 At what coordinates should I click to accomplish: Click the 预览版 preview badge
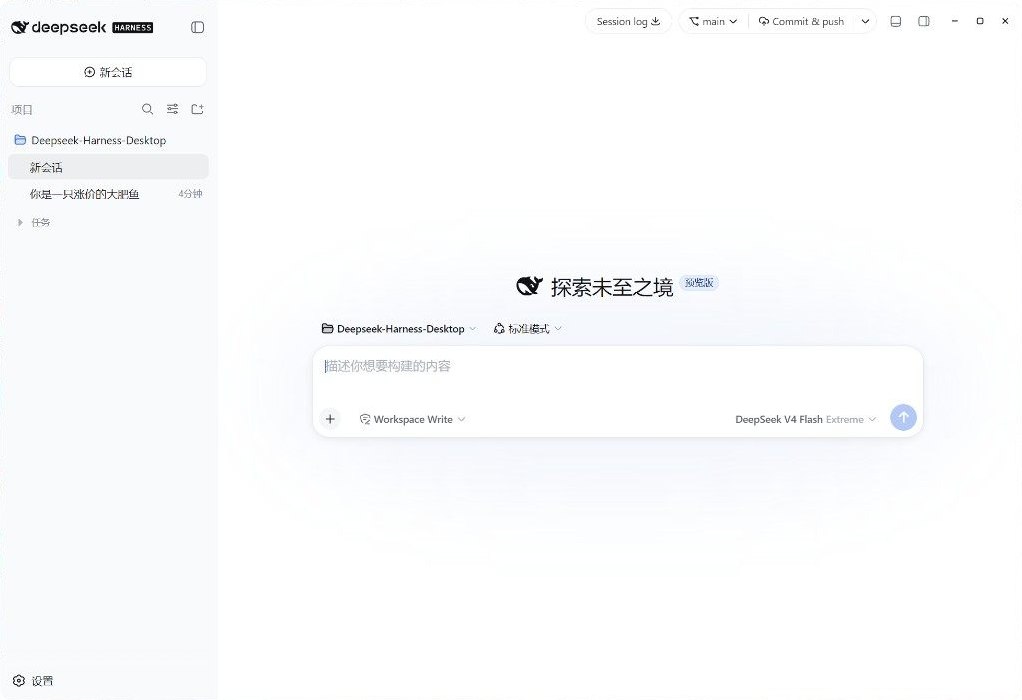pyautogui.click(x=699, y=282)
